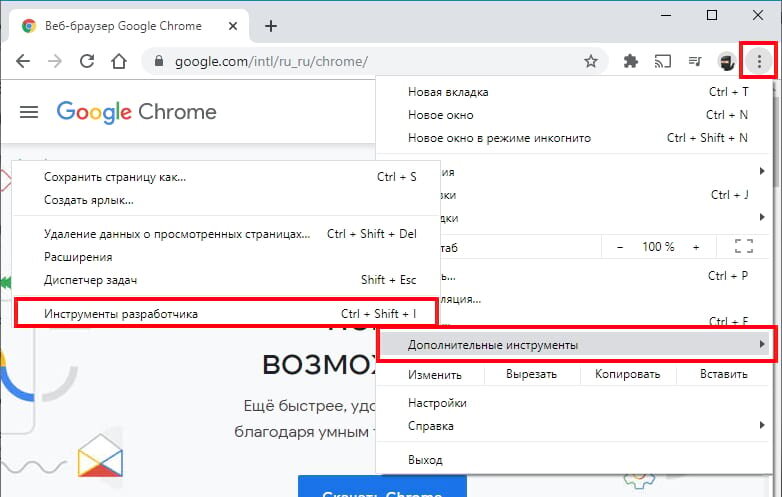This screenshot has height=497, width=782.
Task: Click Копировать in the edit row
Action: (627, 374)
